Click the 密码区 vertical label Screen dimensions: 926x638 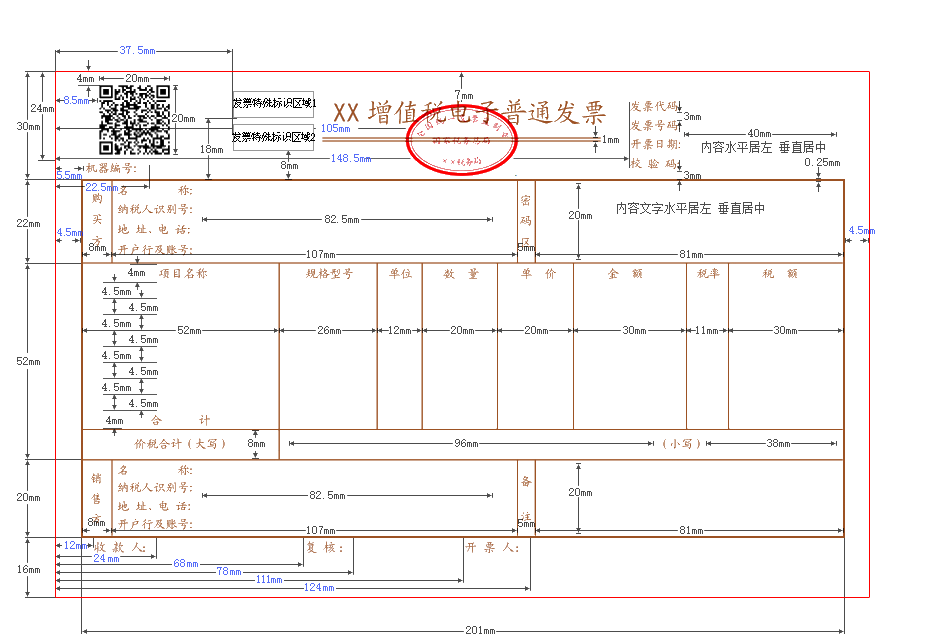(526, 222)
